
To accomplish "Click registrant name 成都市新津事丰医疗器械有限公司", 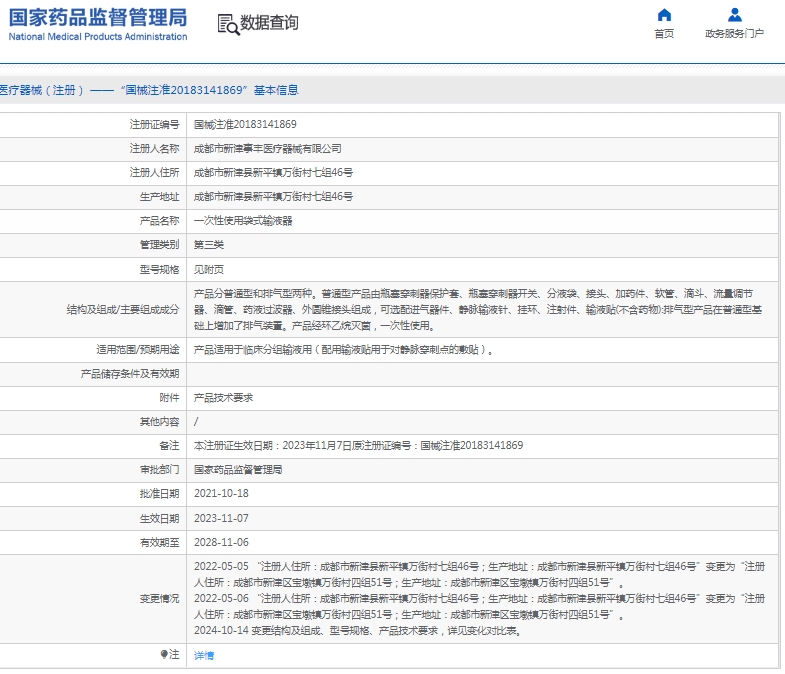I will (267, 148).
